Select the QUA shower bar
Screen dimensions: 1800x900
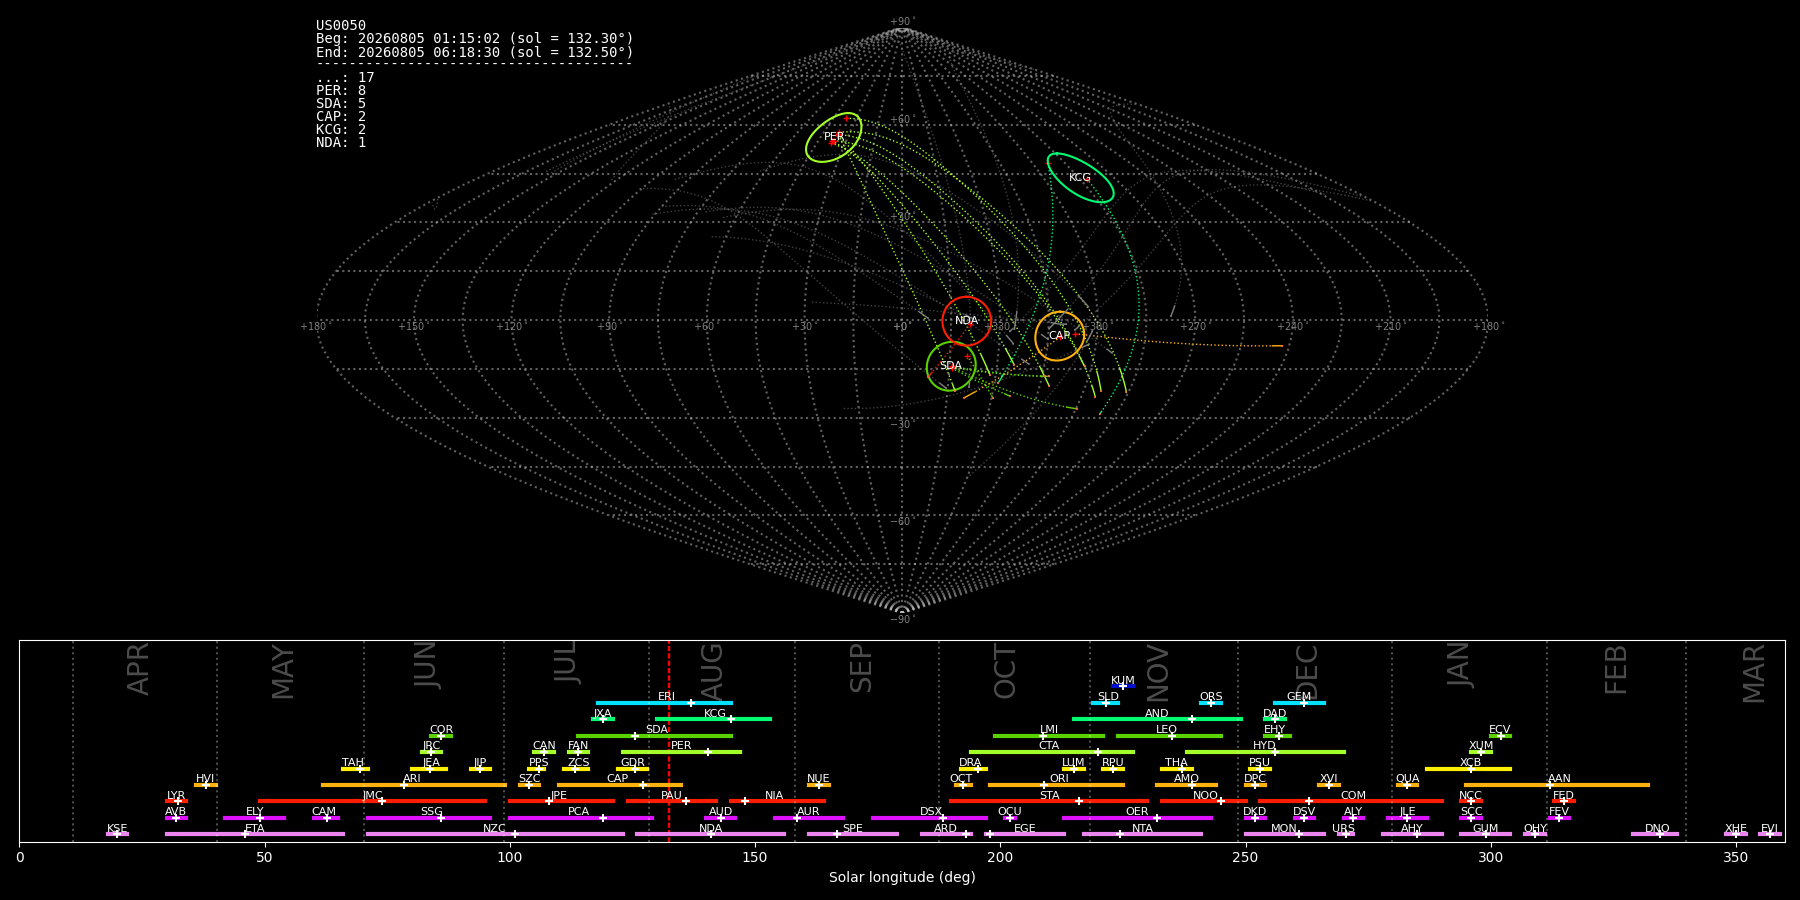pos(1407,785)
